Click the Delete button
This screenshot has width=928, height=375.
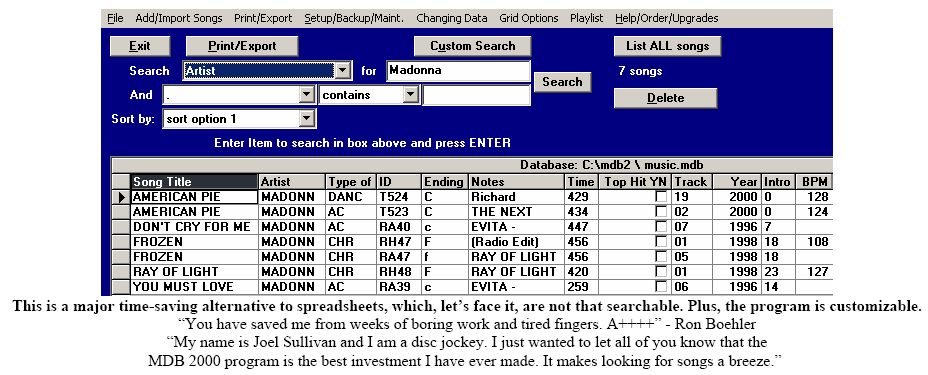tap(665, 98)
